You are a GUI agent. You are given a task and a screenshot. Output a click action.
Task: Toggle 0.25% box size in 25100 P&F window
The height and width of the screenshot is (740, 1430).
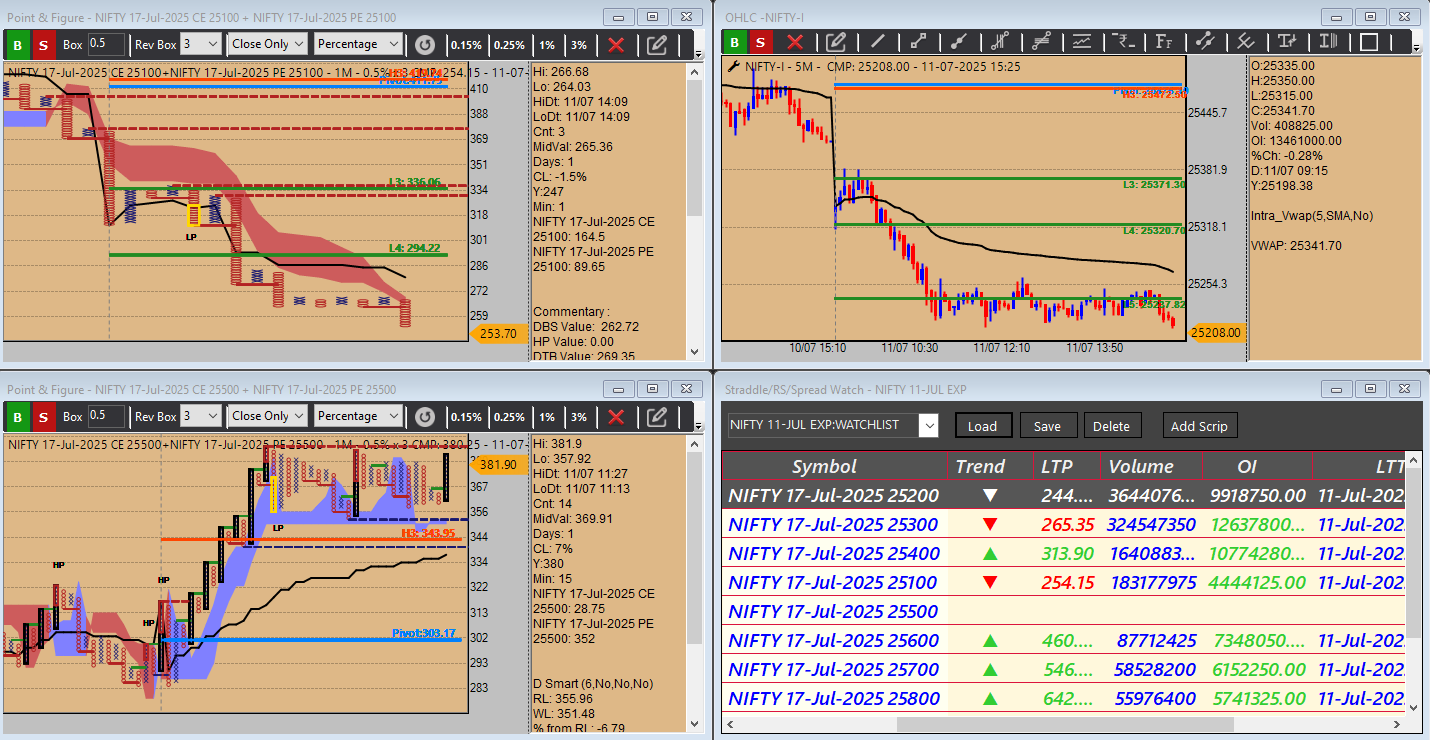click(509, 44)
